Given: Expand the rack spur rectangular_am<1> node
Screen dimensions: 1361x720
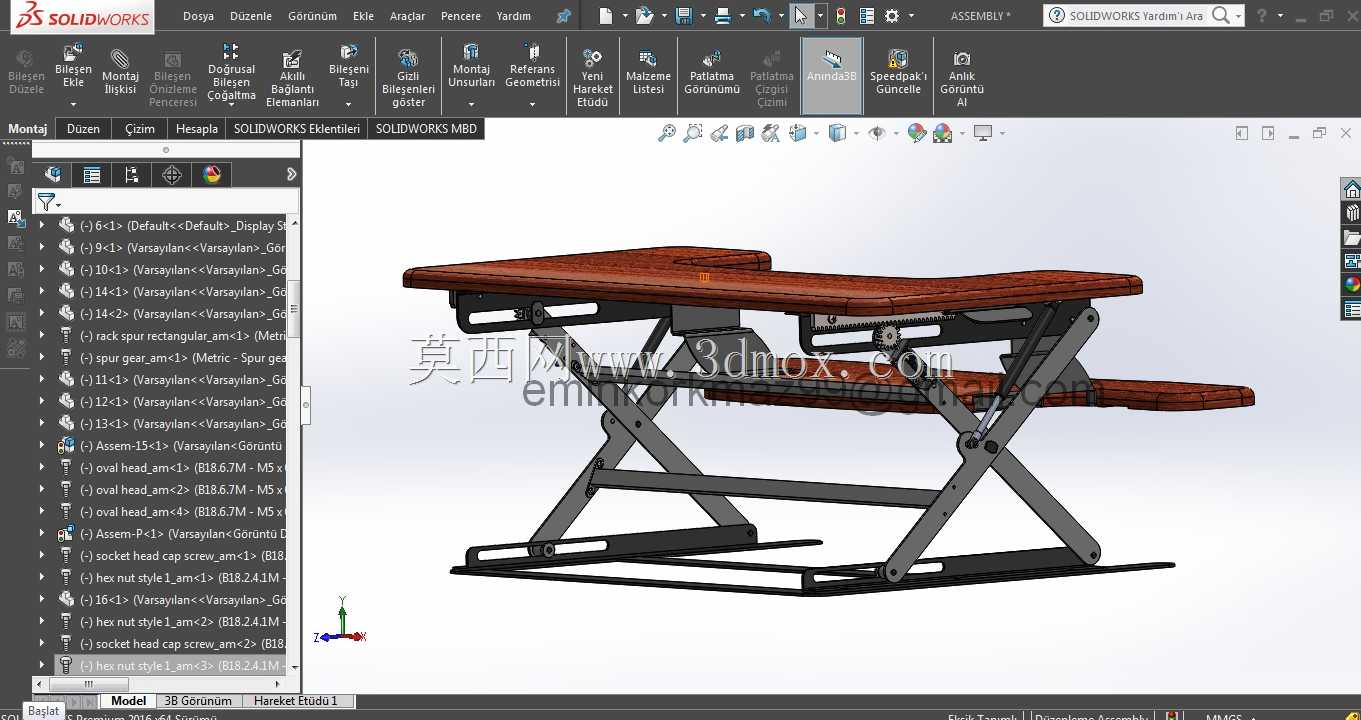Looking at the screenshot, I should (42, 336).
